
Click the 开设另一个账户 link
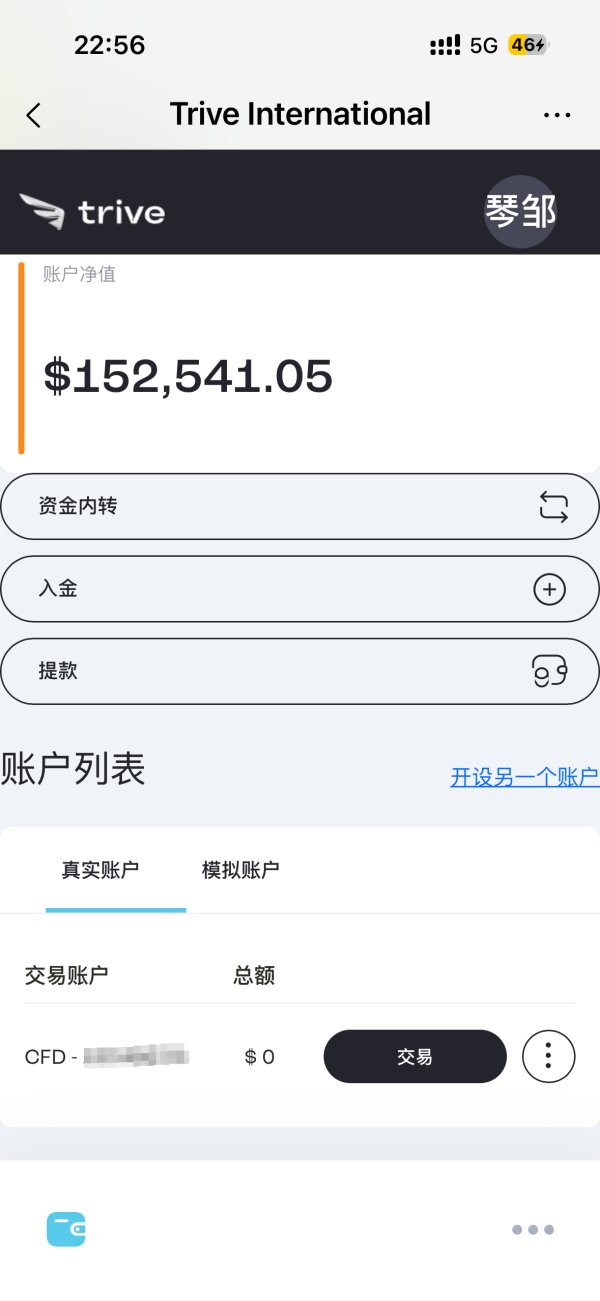[524, 777]
